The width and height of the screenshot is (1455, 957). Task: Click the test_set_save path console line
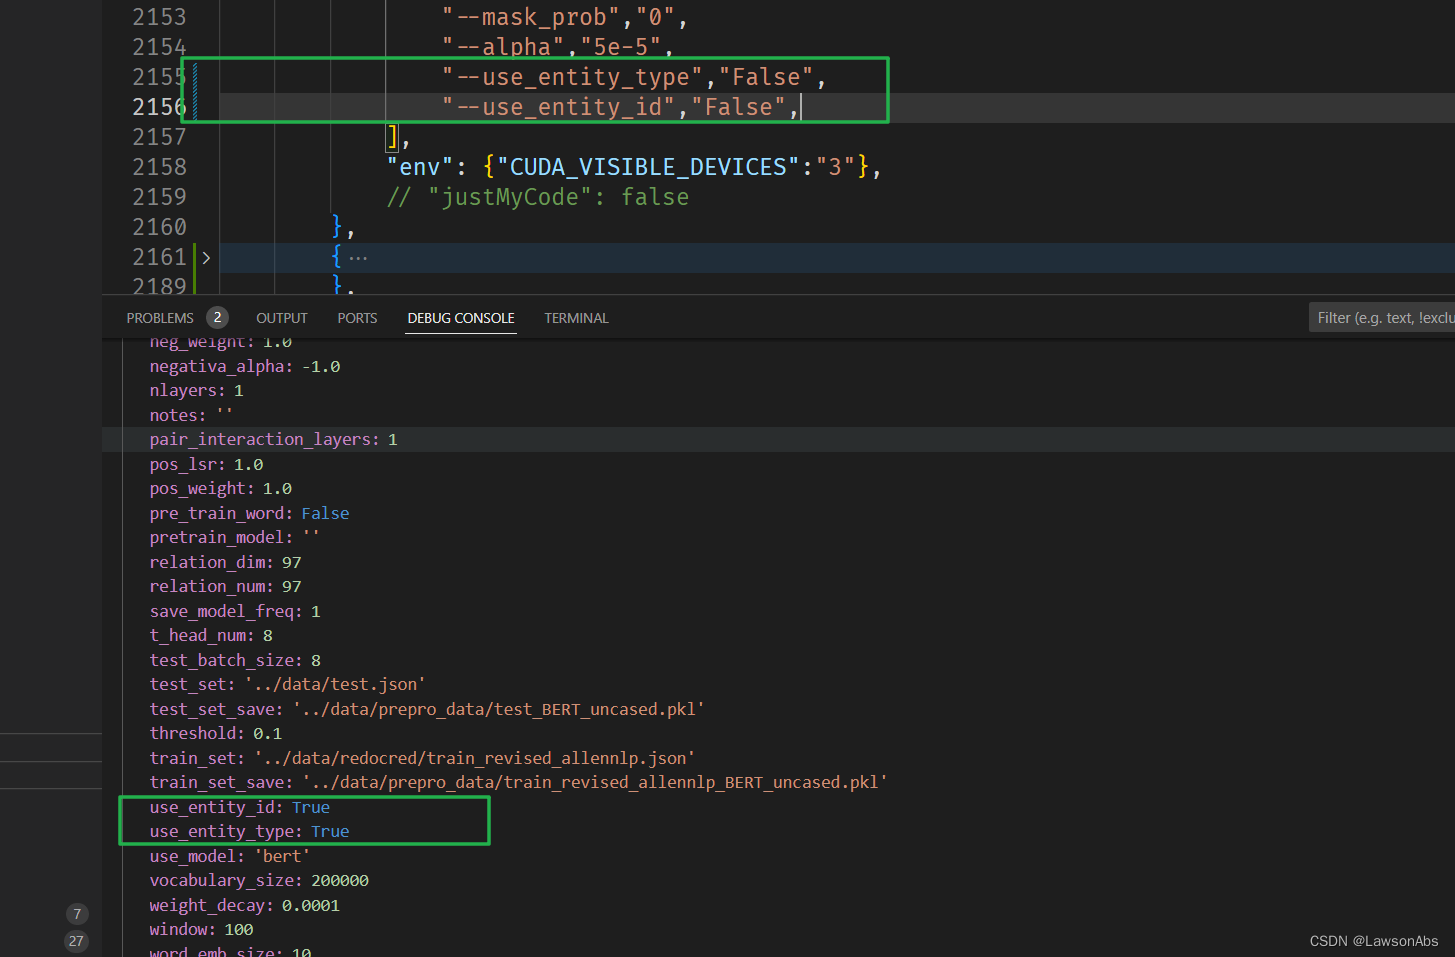pos(427,709)
